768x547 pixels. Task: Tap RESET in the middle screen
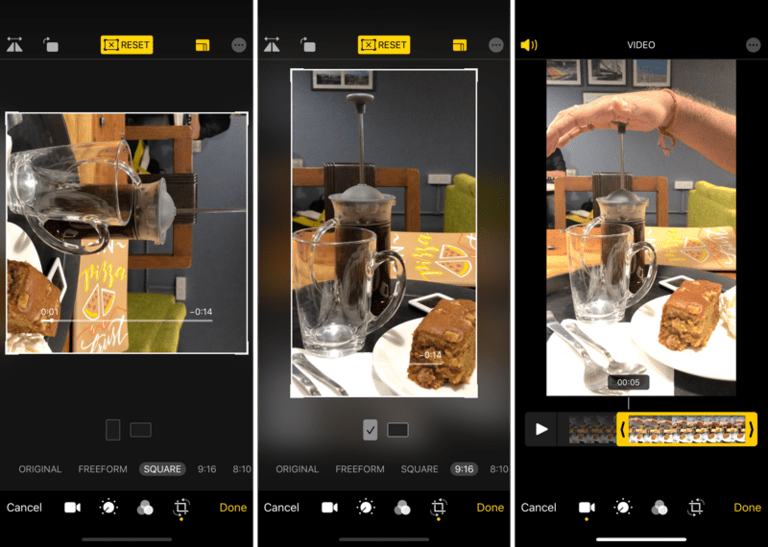click(384, 45)
